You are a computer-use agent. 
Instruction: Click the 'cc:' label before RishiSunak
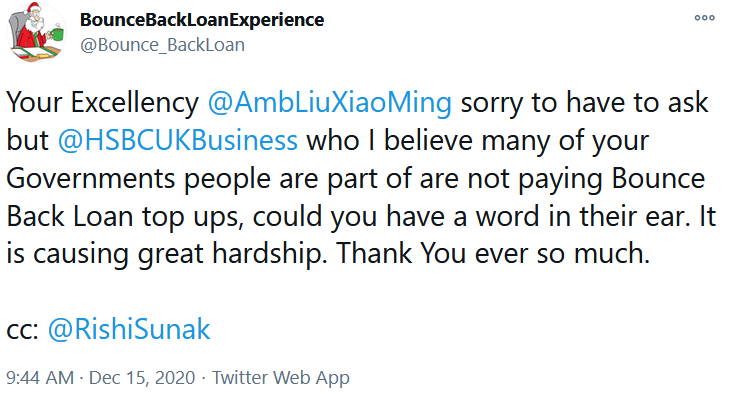pos(22,329)
